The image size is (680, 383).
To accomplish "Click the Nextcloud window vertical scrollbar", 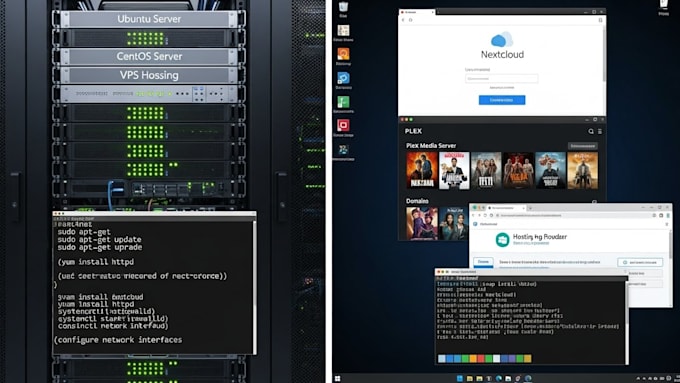I will click(604, 54).
